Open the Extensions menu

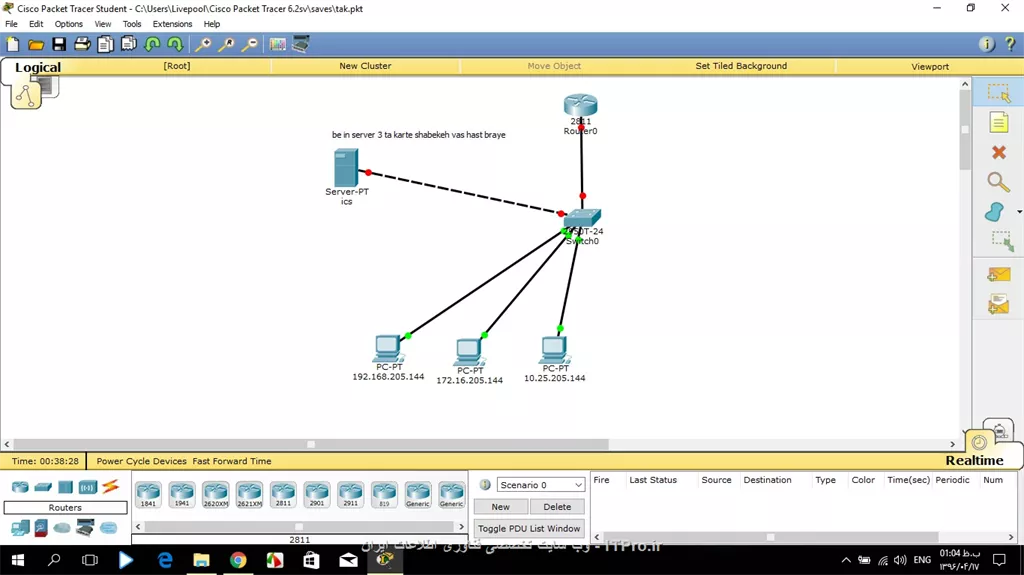click(x=172, y=24)
